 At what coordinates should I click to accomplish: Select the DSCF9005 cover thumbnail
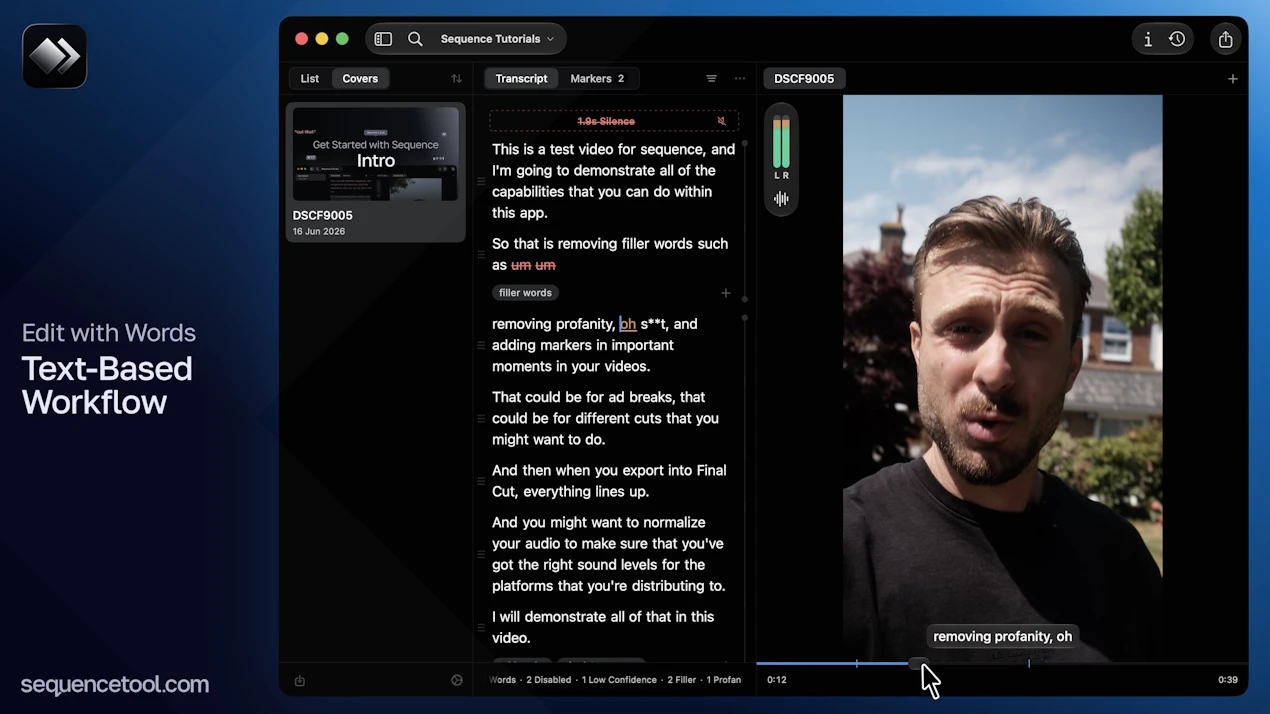[376, 154]
